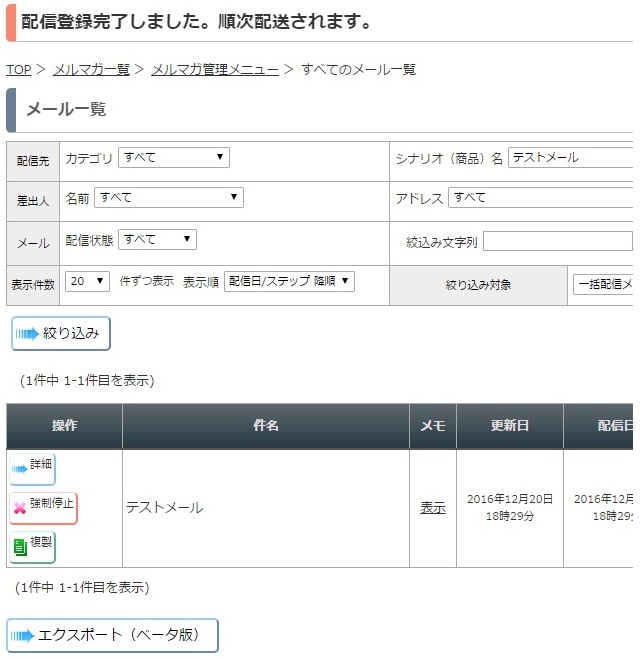Click the エクスポート (ベータ版) button

[x=112, y=635]
